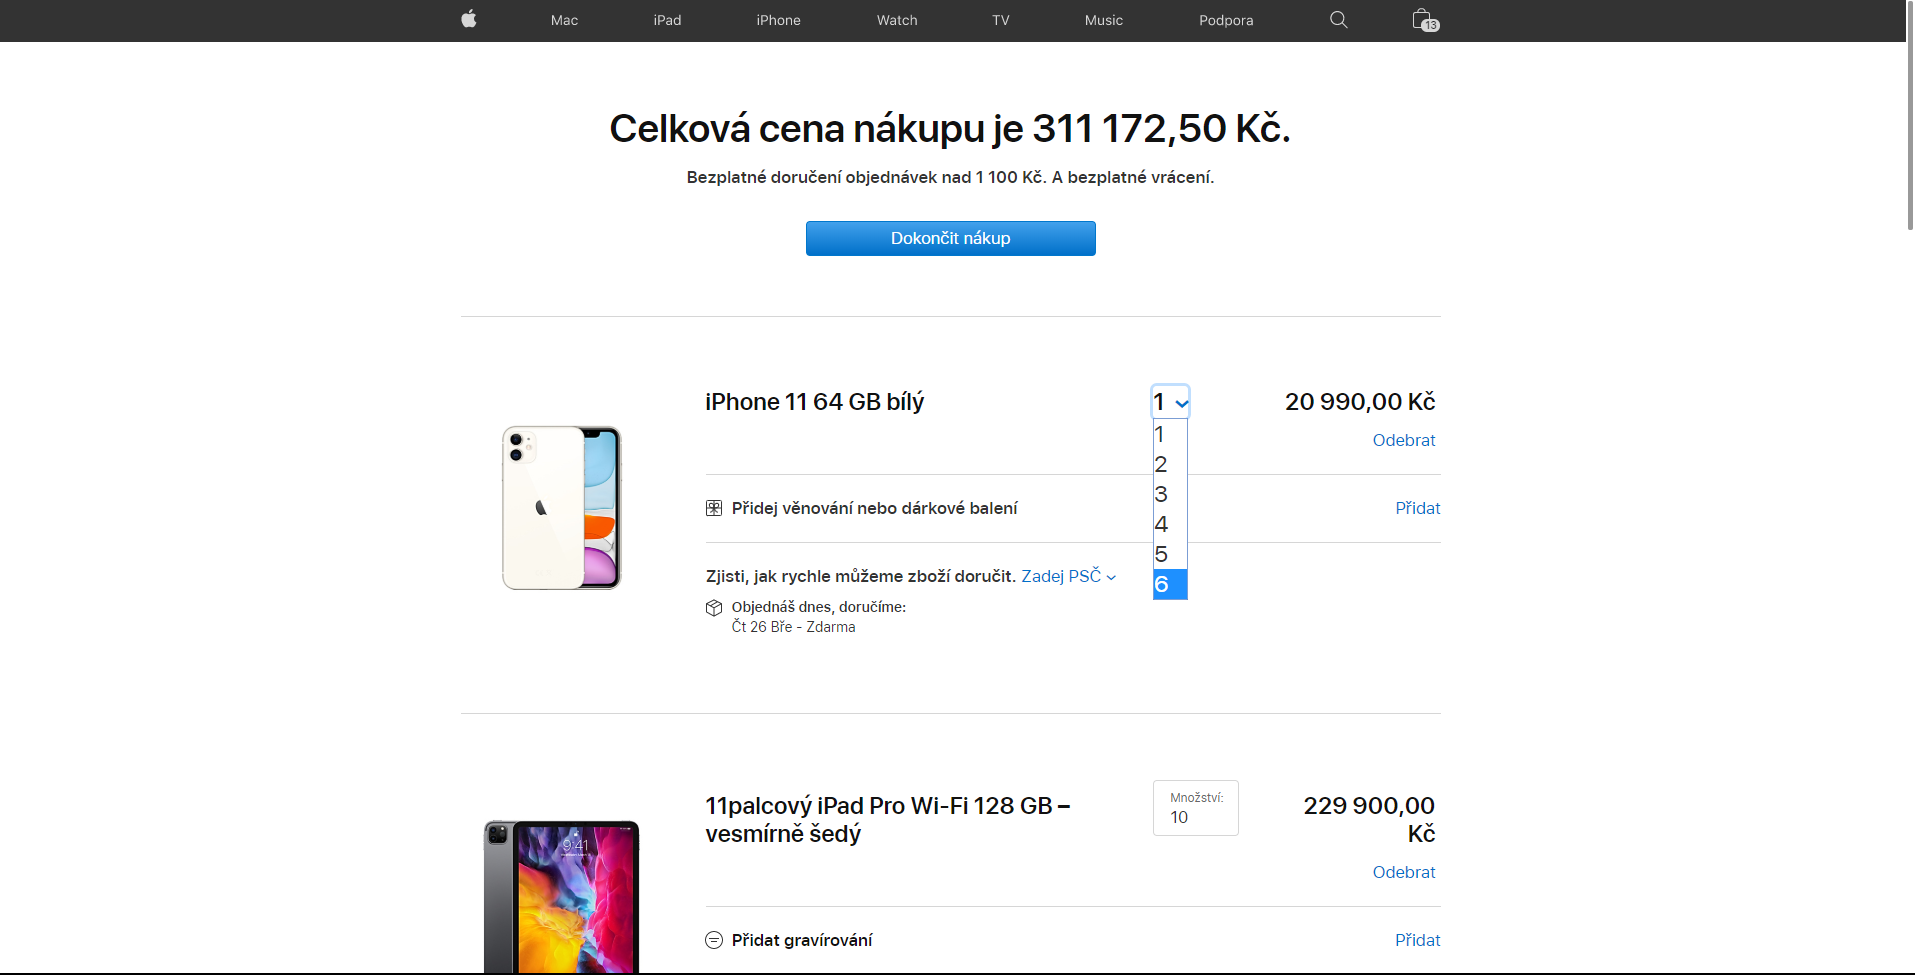
Task: Click the white iPhone 11 thumbnail
Action: [561, 508]
